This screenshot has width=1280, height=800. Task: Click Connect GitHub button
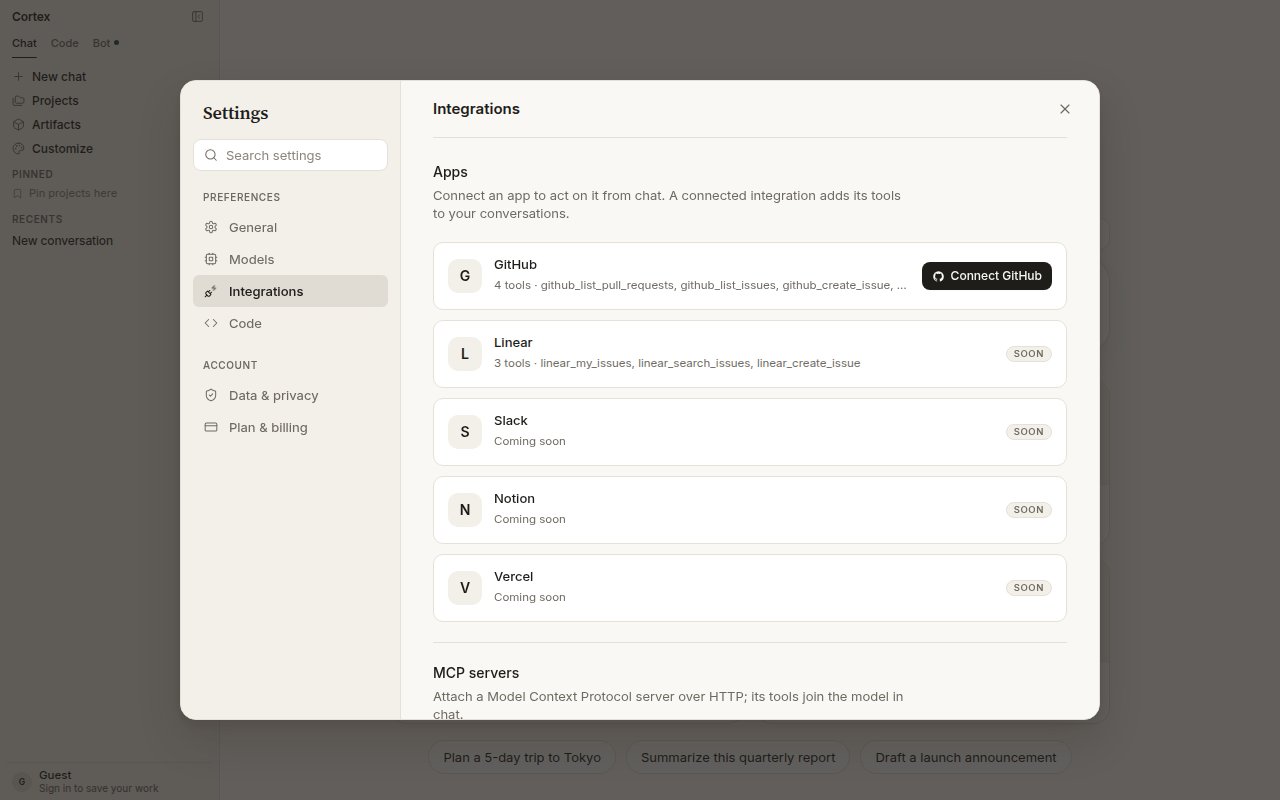986,276
